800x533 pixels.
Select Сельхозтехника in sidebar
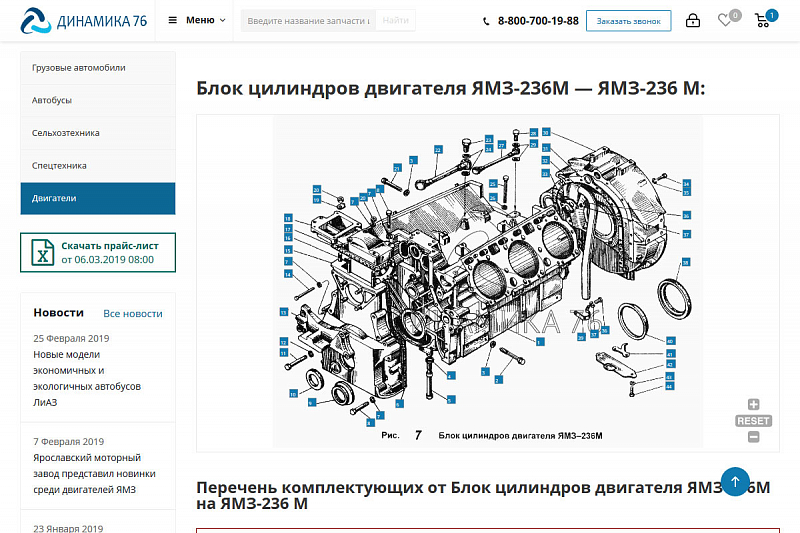pos(98,133)
